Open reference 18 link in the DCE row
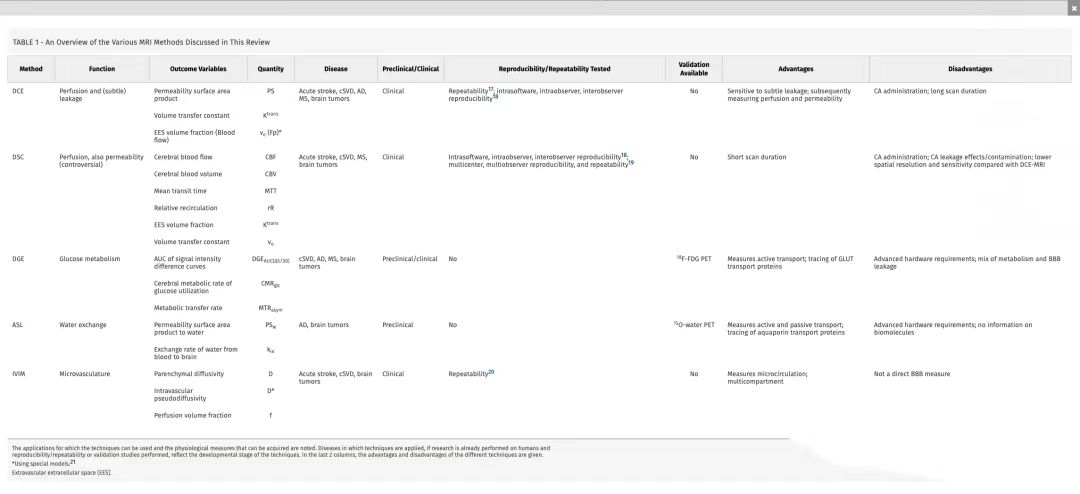Image resolution: width=1080 pixels, height=494 pixels. click(x=495, y=97)
